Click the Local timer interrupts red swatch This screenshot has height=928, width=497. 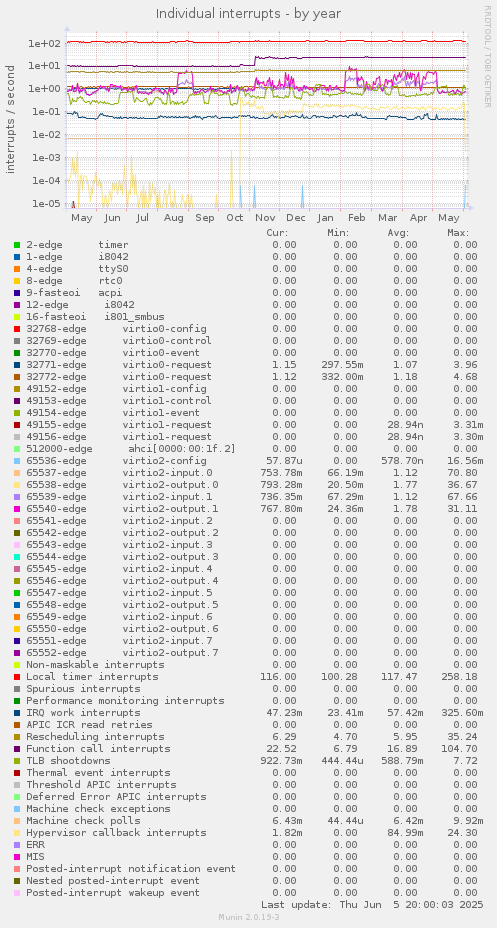tap(17, 676)
